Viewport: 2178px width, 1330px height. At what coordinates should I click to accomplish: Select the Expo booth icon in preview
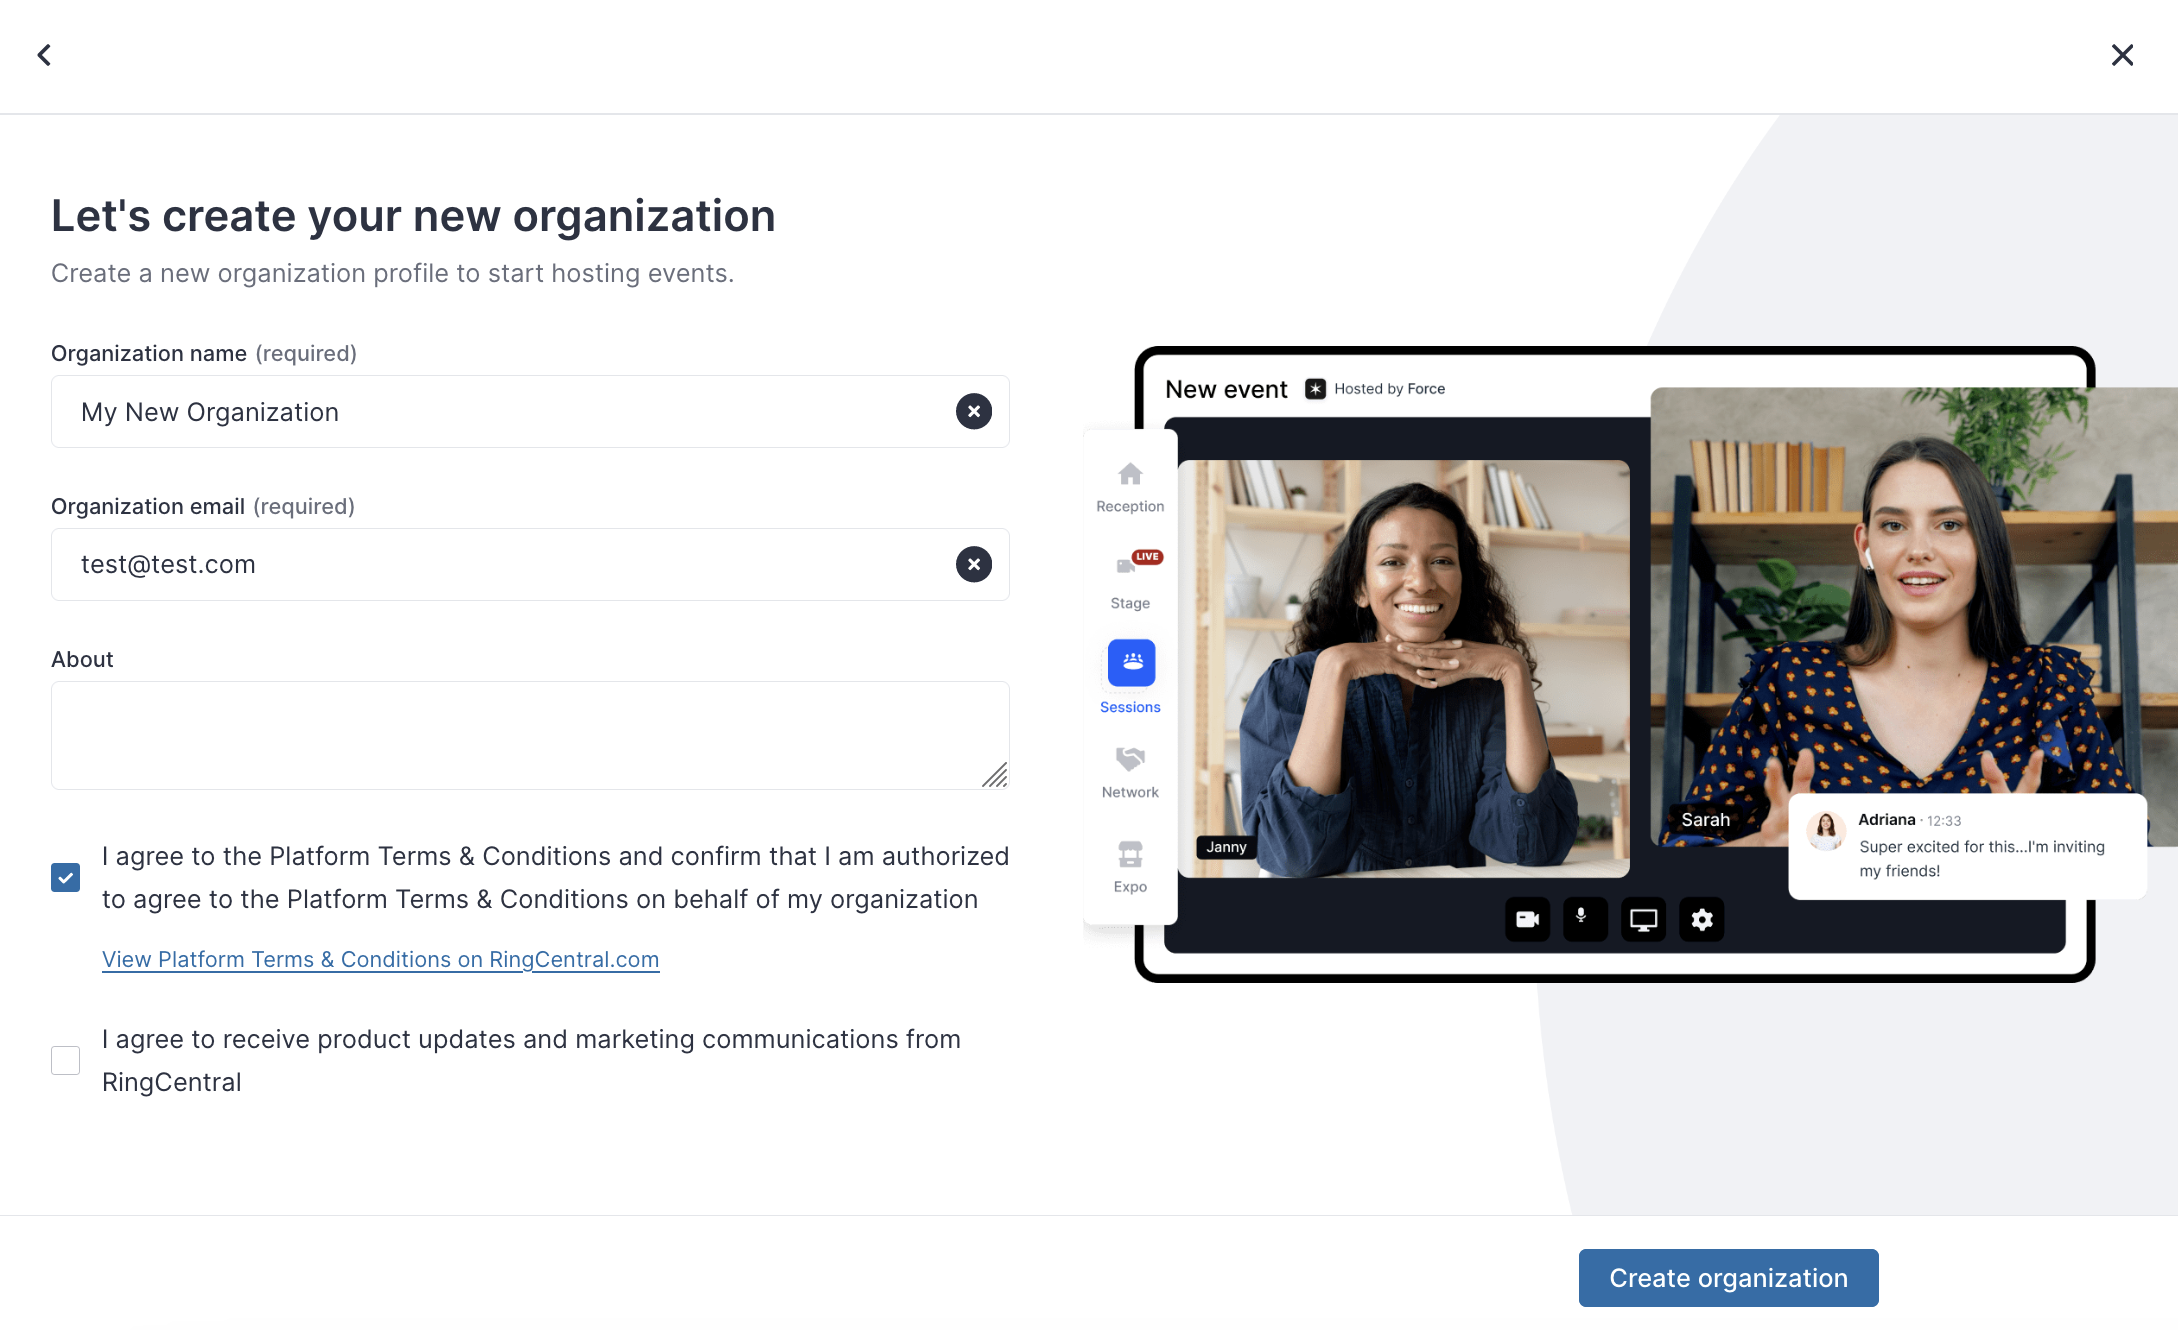[1130, 854]
